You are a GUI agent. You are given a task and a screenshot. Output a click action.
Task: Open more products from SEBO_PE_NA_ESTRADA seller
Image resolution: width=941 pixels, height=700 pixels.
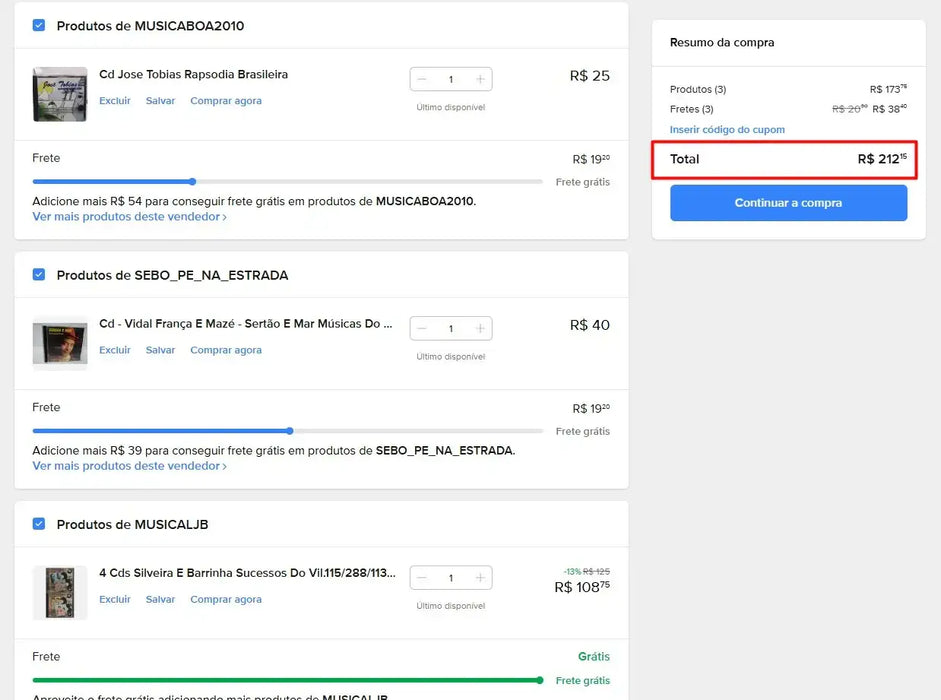click(129, 466)
